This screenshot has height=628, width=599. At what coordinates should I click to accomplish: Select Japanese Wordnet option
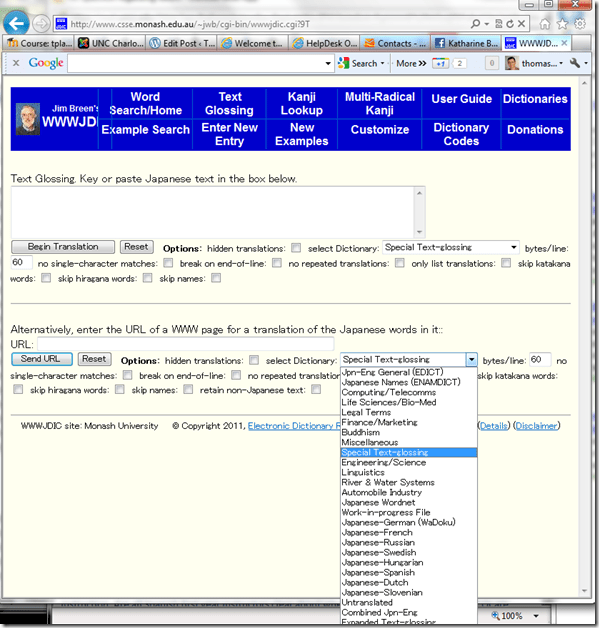pos(408,502)
